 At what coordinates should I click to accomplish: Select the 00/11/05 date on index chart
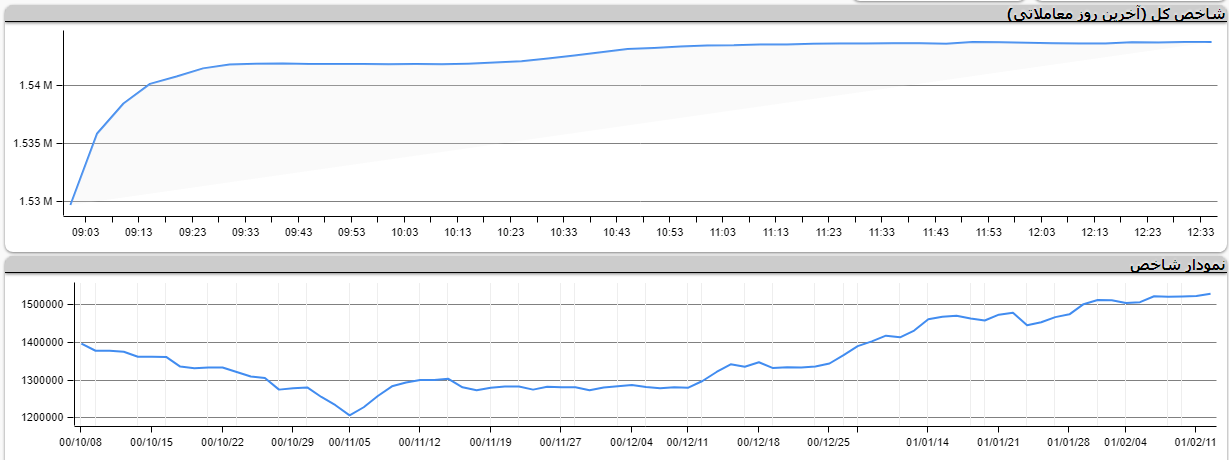(x=350, y=441)
